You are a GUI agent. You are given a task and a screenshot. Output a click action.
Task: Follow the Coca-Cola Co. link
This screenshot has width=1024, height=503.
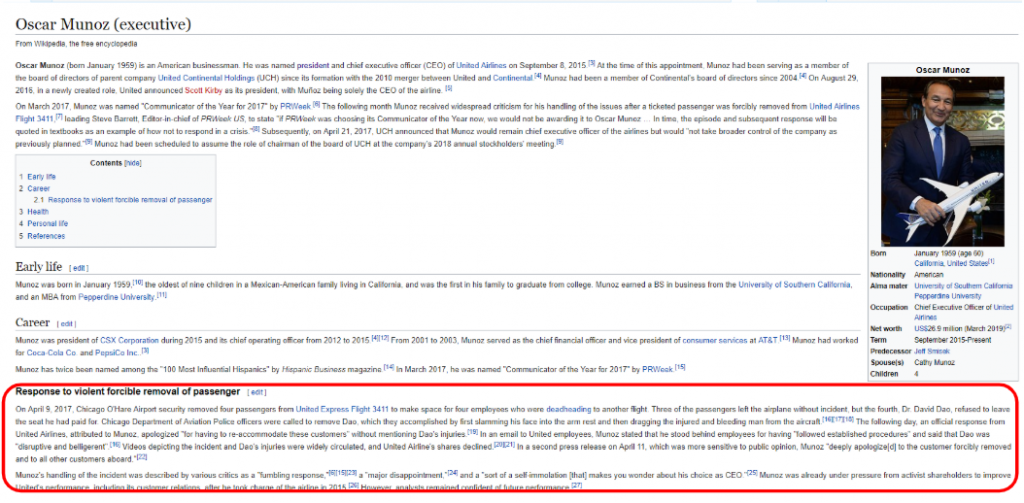(x=52, y=353)
